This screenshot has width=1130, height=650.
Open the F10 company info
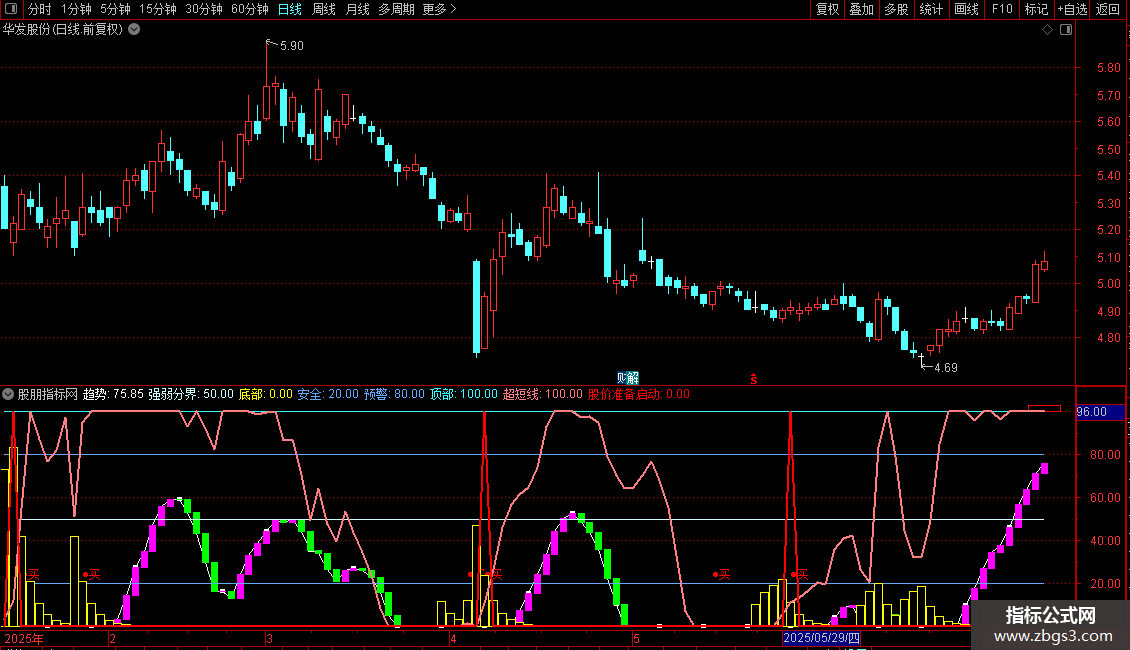pos(1001,9)
